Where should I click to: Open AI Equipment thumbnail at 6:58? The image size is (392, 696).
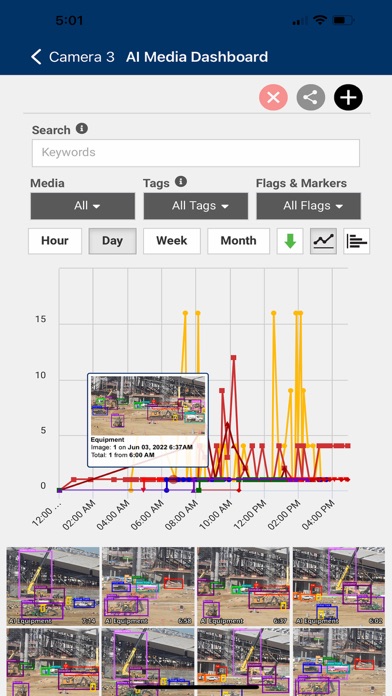[x=148, y=586]
